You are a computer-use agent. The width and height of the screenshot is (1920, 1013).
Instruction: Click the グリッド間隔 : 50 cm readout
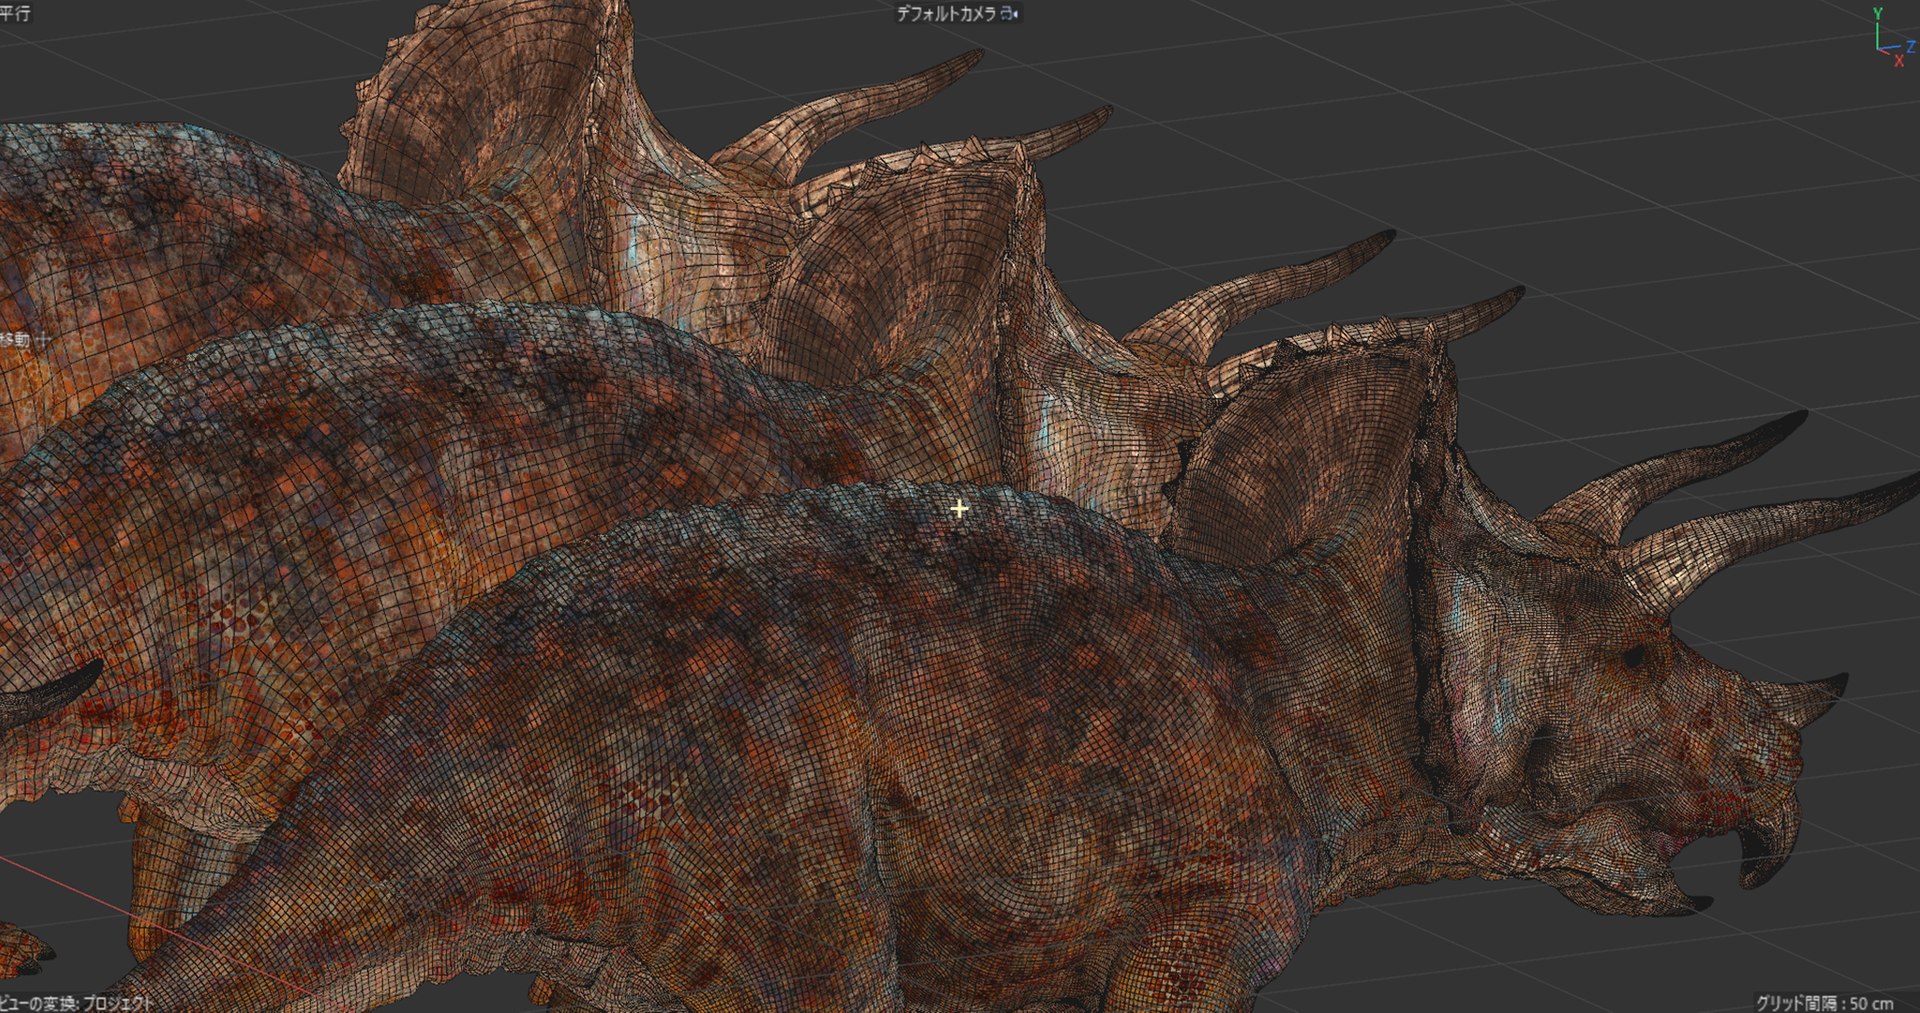click(1825, 1002)
